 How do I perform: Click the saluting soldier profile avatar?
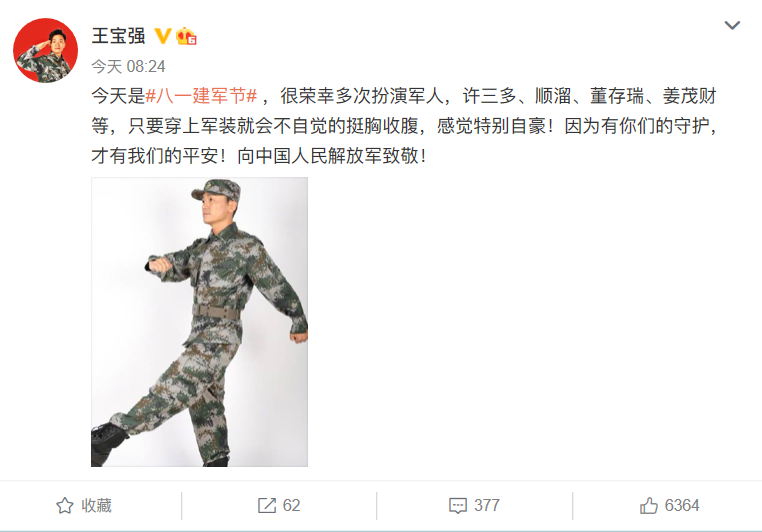[x=45, y=51]
